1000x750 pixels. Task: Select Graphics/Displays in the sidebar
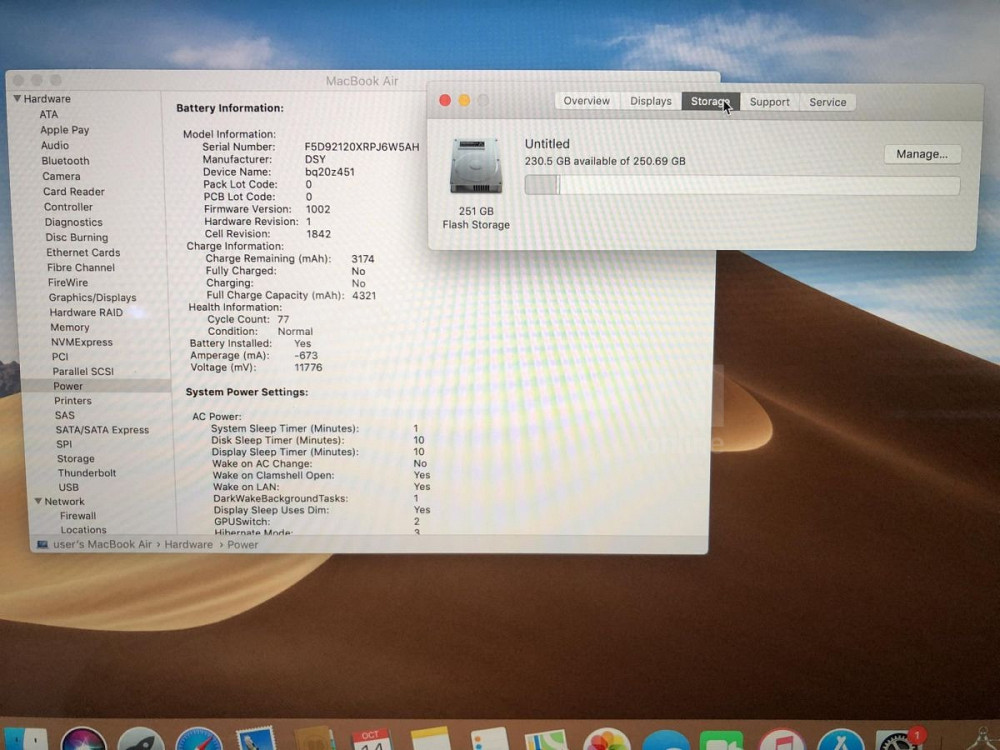tap(92, 298)
